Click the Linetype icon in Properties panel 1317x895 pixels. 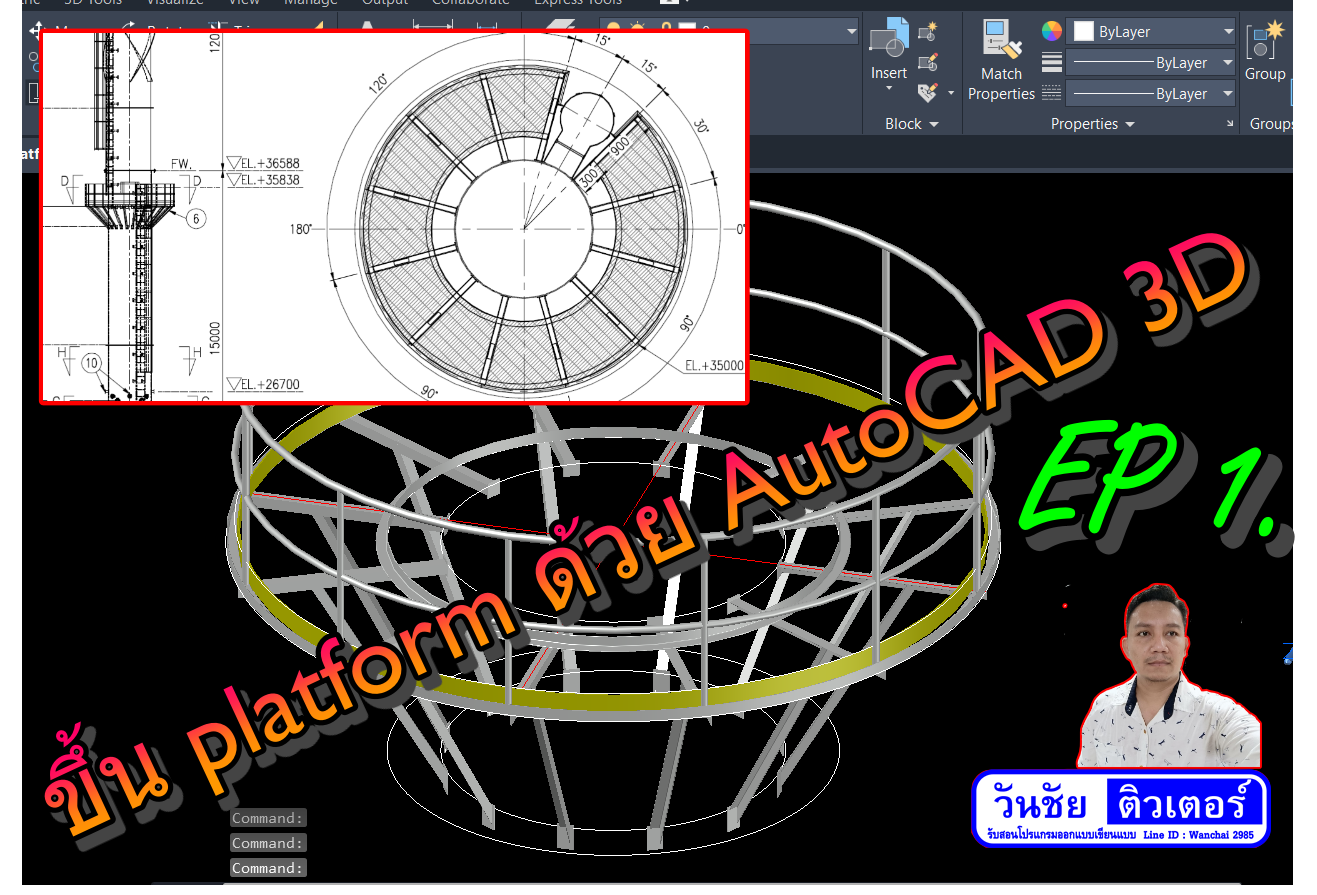tap(1051, 93)
